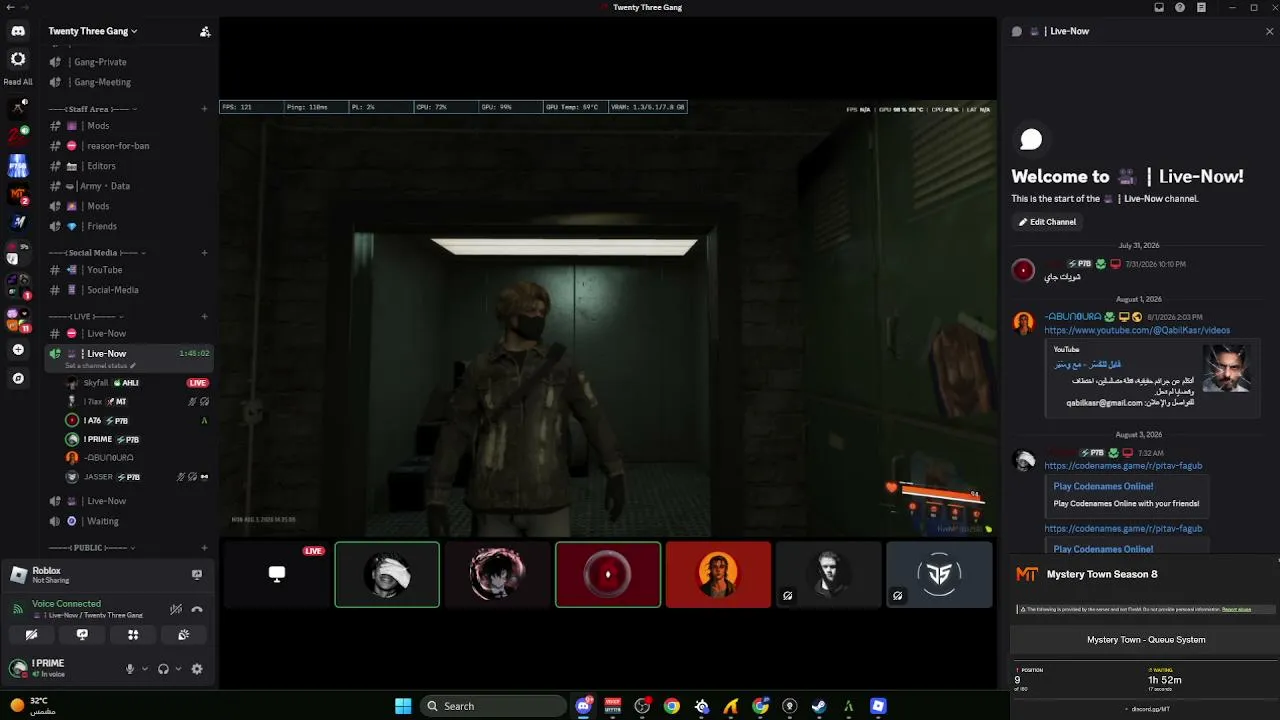1280x720 pixels.
Task: Join the Friends voice channel
Action: pos(130,226)
